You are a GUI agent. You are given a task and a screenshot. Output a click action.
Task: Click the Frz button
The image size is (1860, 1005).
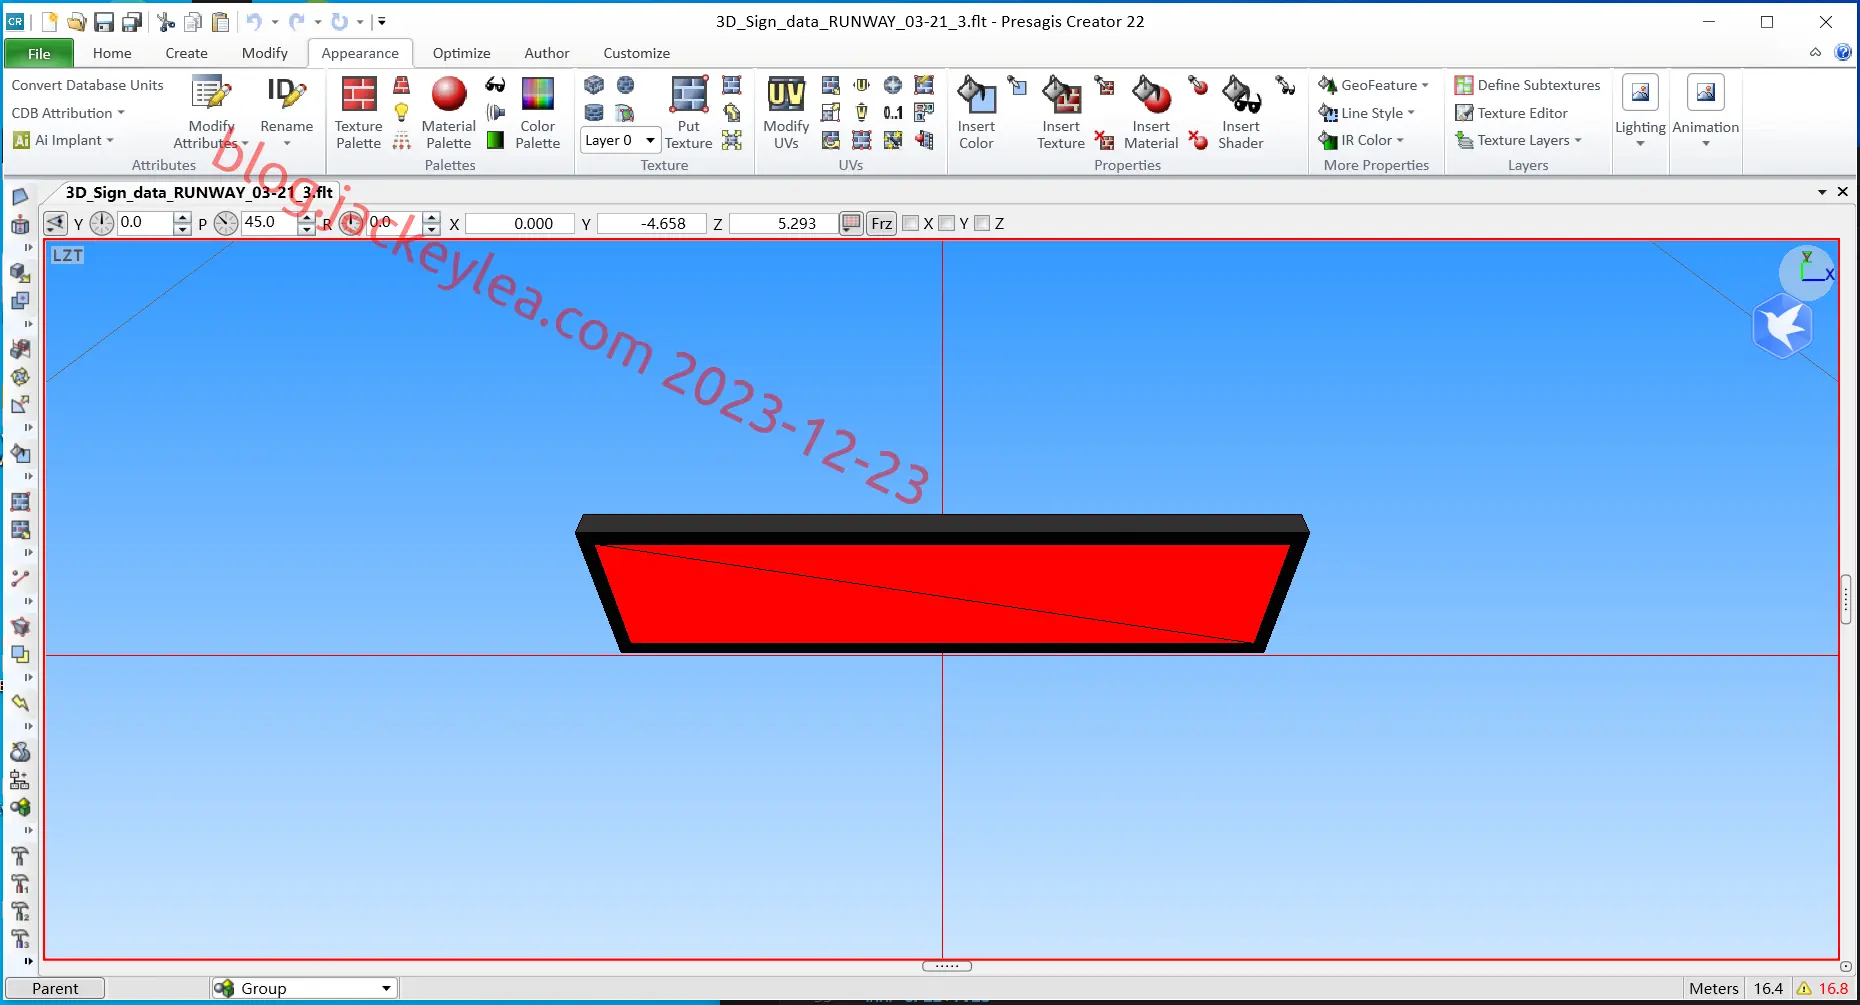pyautogui.click(x=881, y=223)
